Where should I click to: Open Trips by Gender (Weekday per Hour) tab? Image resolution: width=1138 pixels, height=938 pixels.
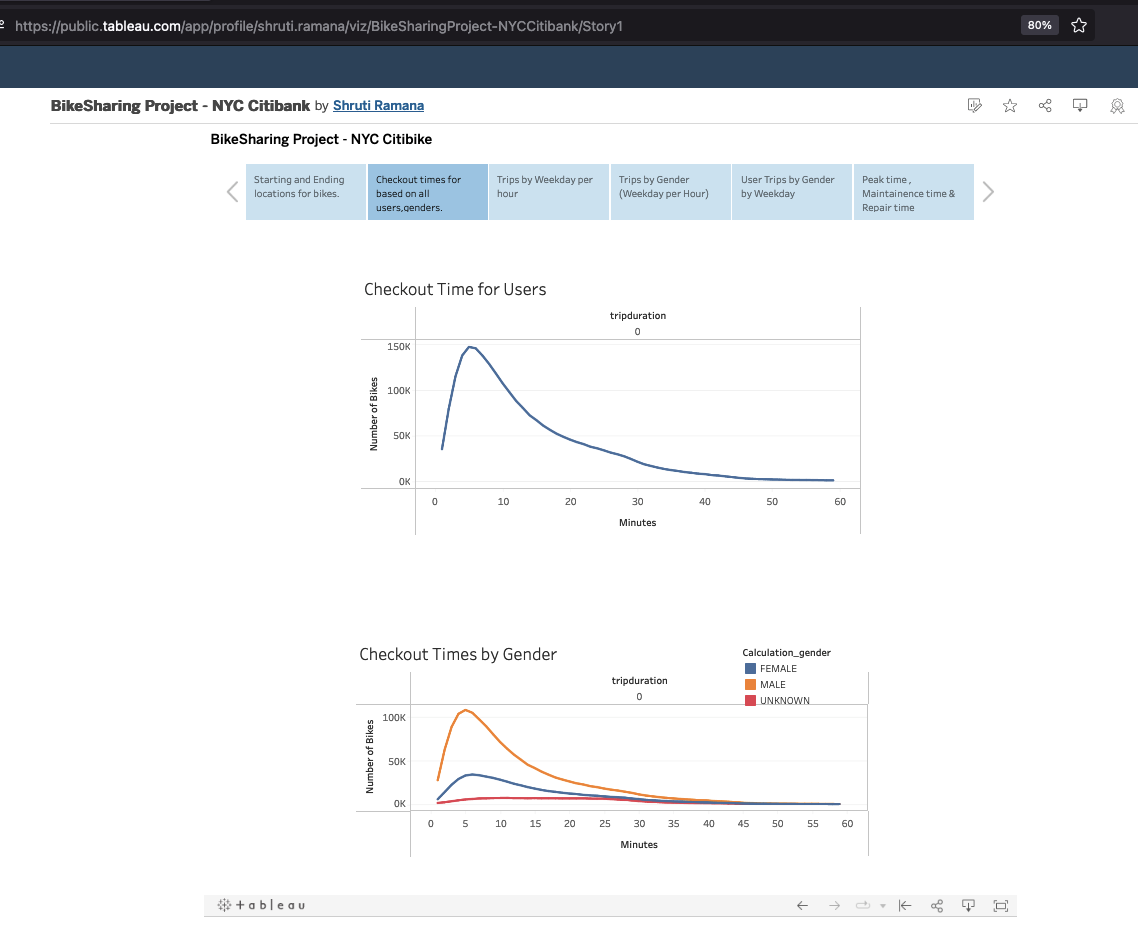click(x=671, y=192)
